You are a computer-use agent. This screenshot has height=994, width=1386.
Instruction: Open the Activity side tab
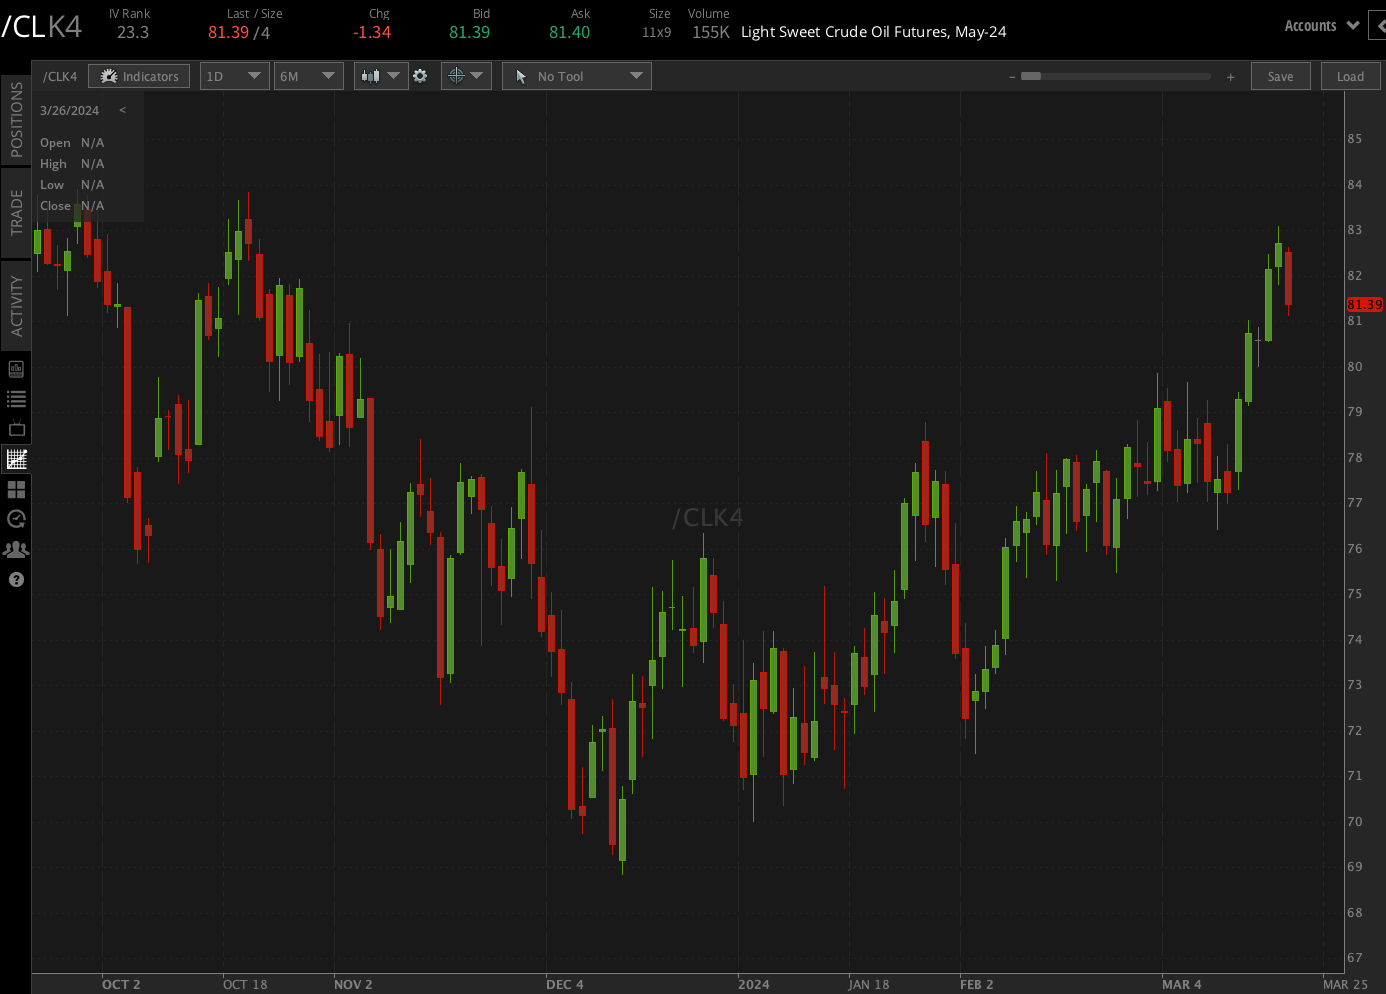pos(16,306)
